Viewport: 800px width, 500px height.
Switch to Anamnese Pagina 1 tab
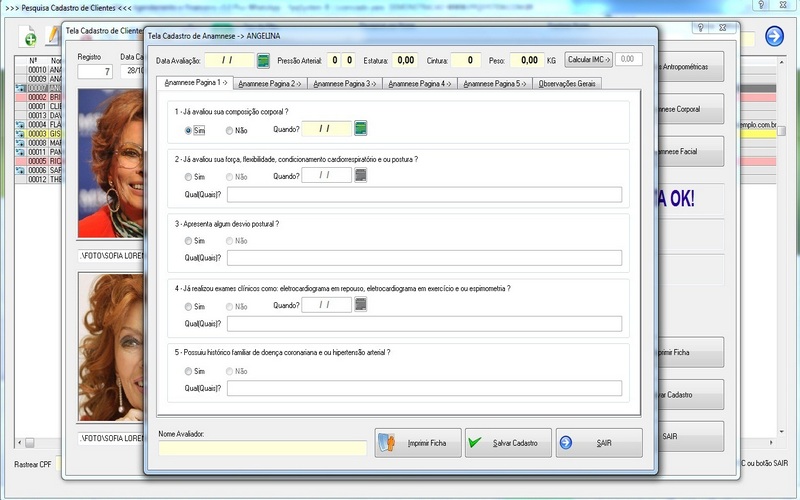point(195,83)
